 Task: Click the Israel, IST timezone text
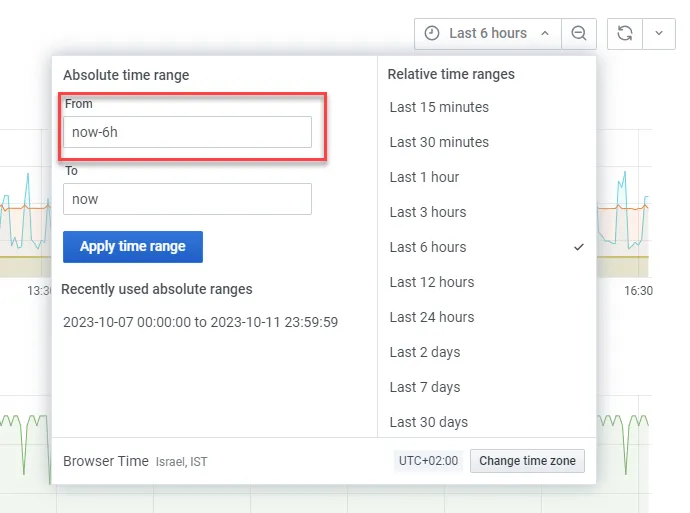click(181, 462)
